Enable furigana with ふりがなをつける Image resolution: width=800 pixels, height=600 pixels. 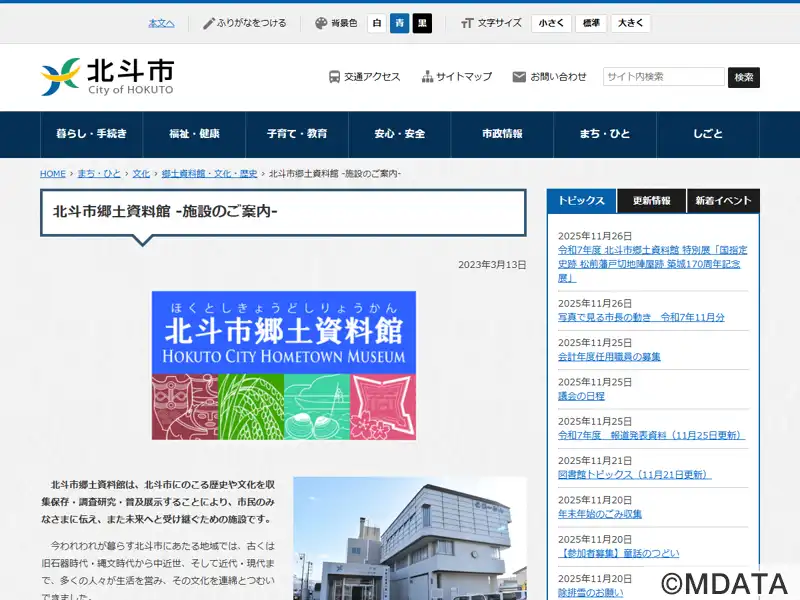coord(252,23)
